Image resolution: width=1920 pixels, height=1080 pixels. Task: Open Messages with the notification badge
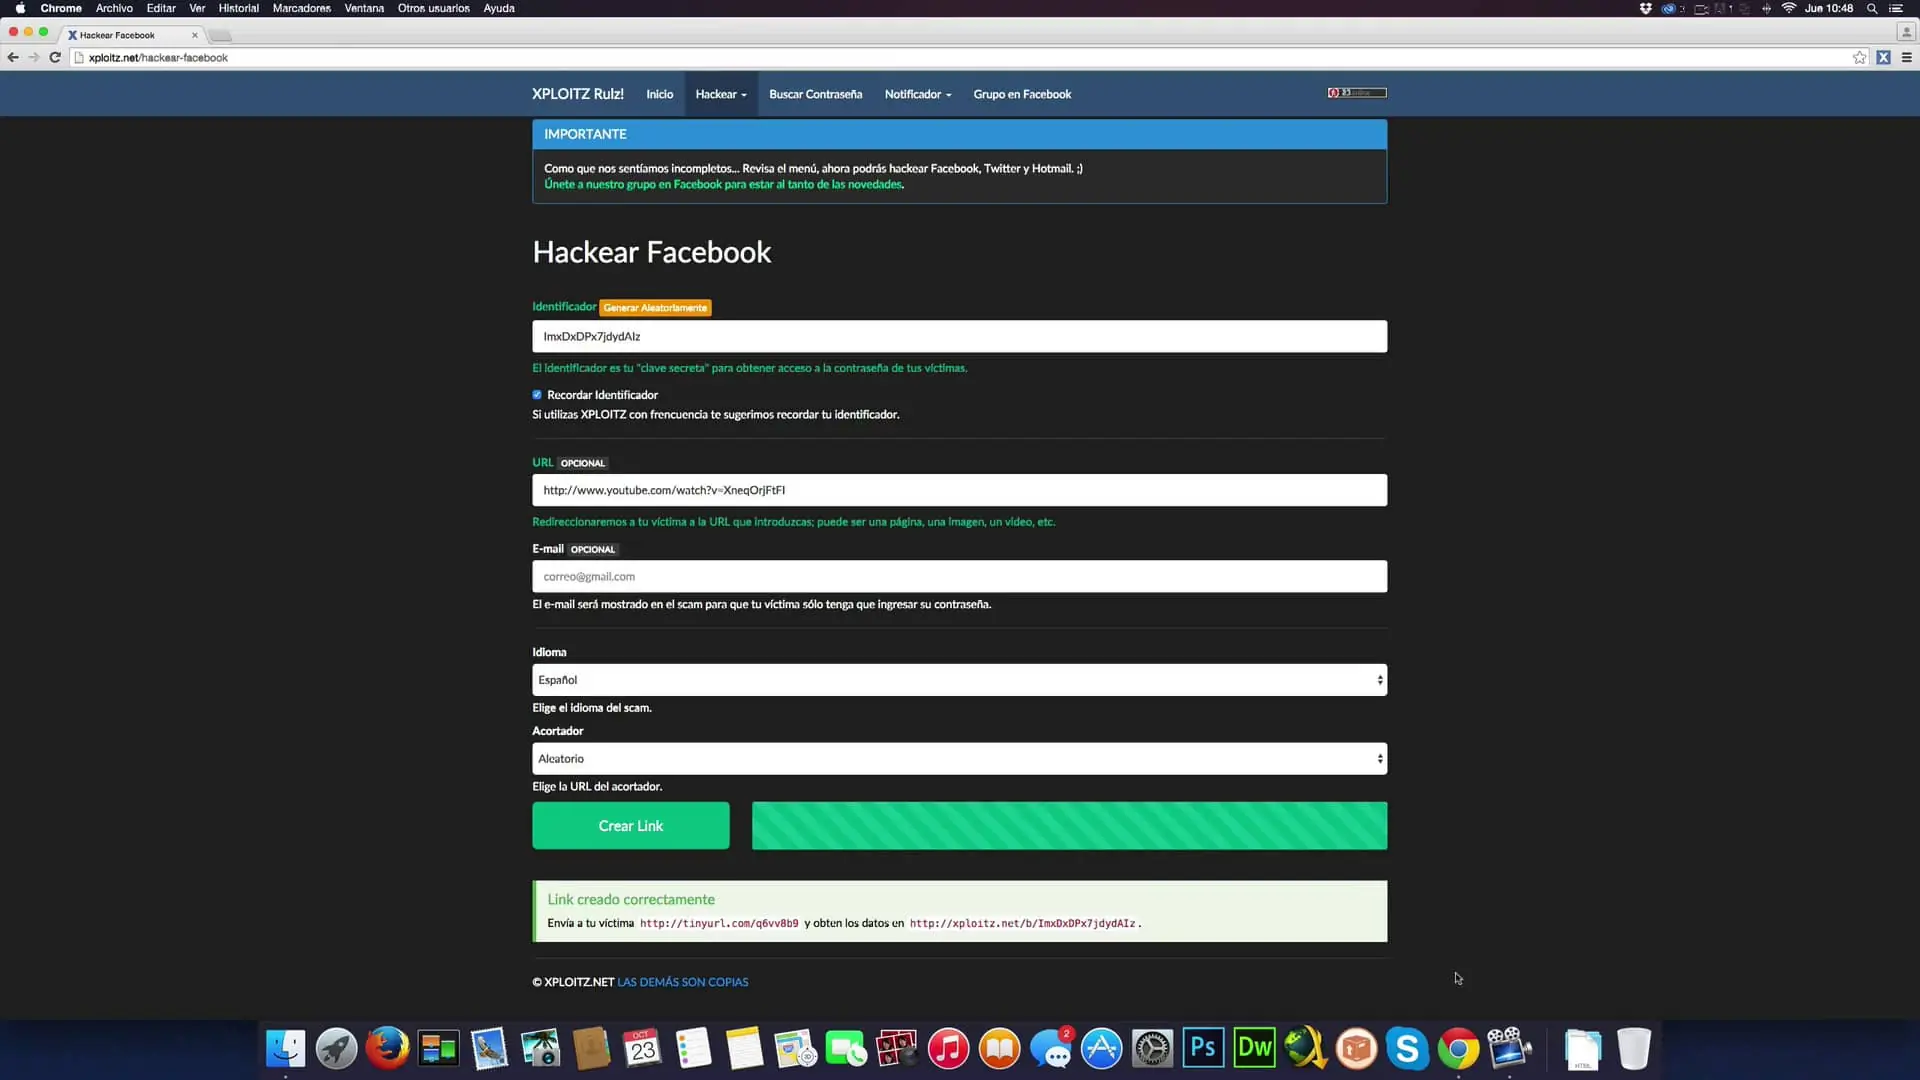(x=1051, y=1048)
